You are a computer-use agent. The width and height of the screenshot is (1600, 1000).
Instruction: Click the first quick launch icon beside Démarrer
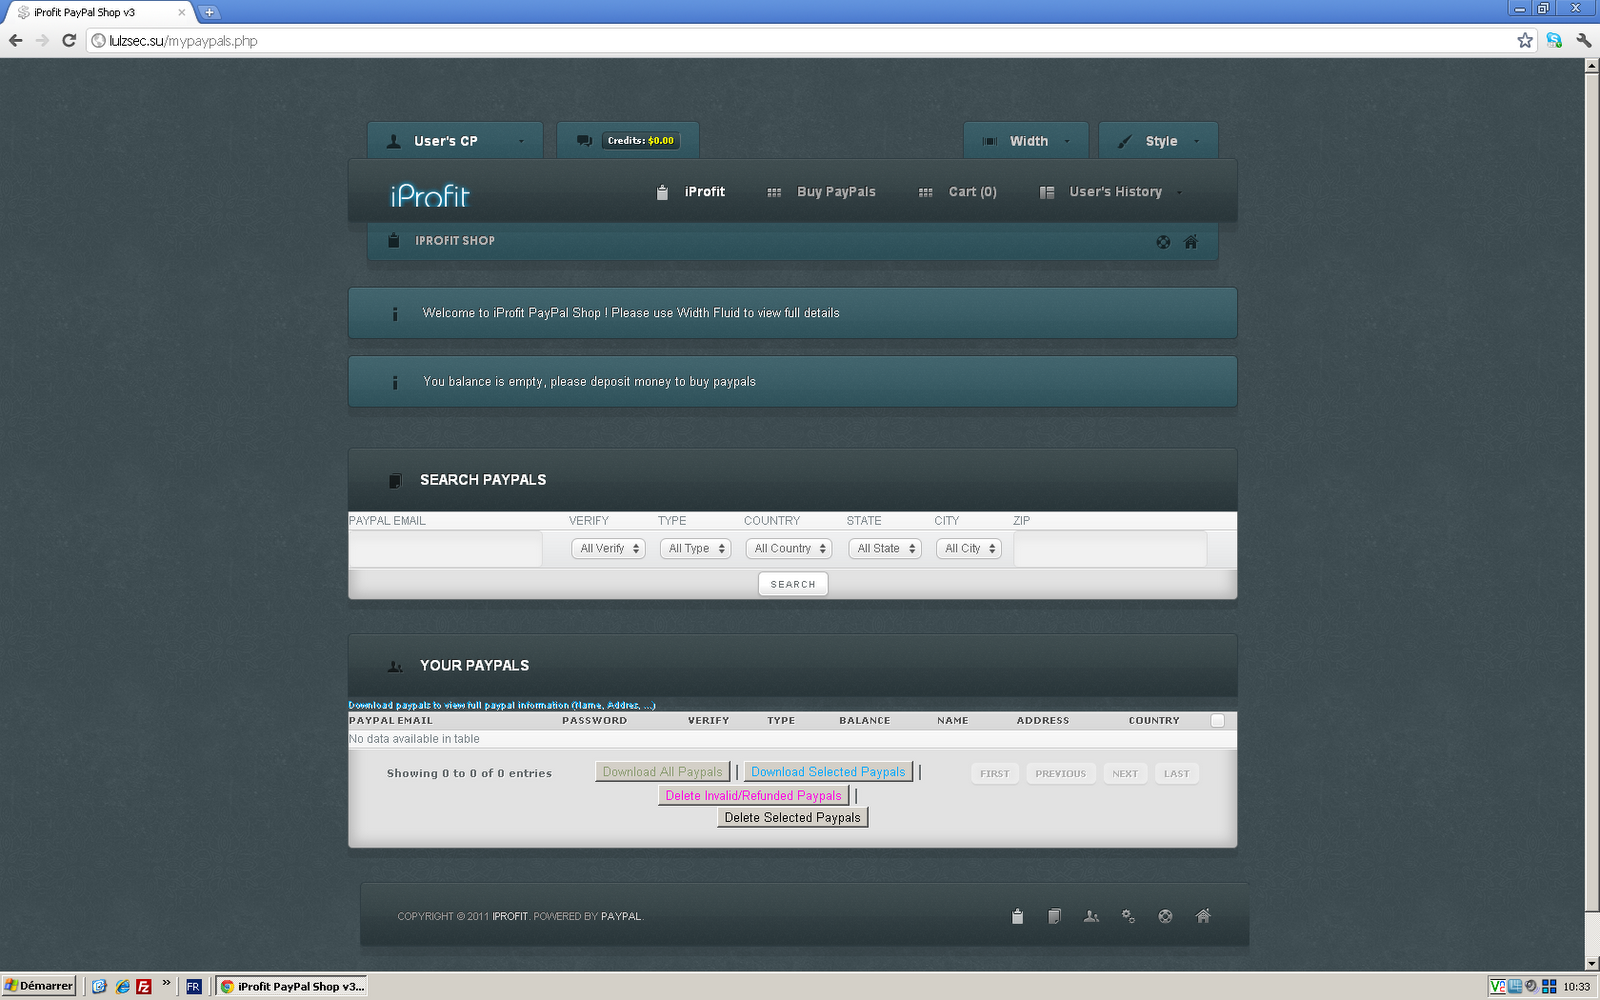click(x=99, y=986)
